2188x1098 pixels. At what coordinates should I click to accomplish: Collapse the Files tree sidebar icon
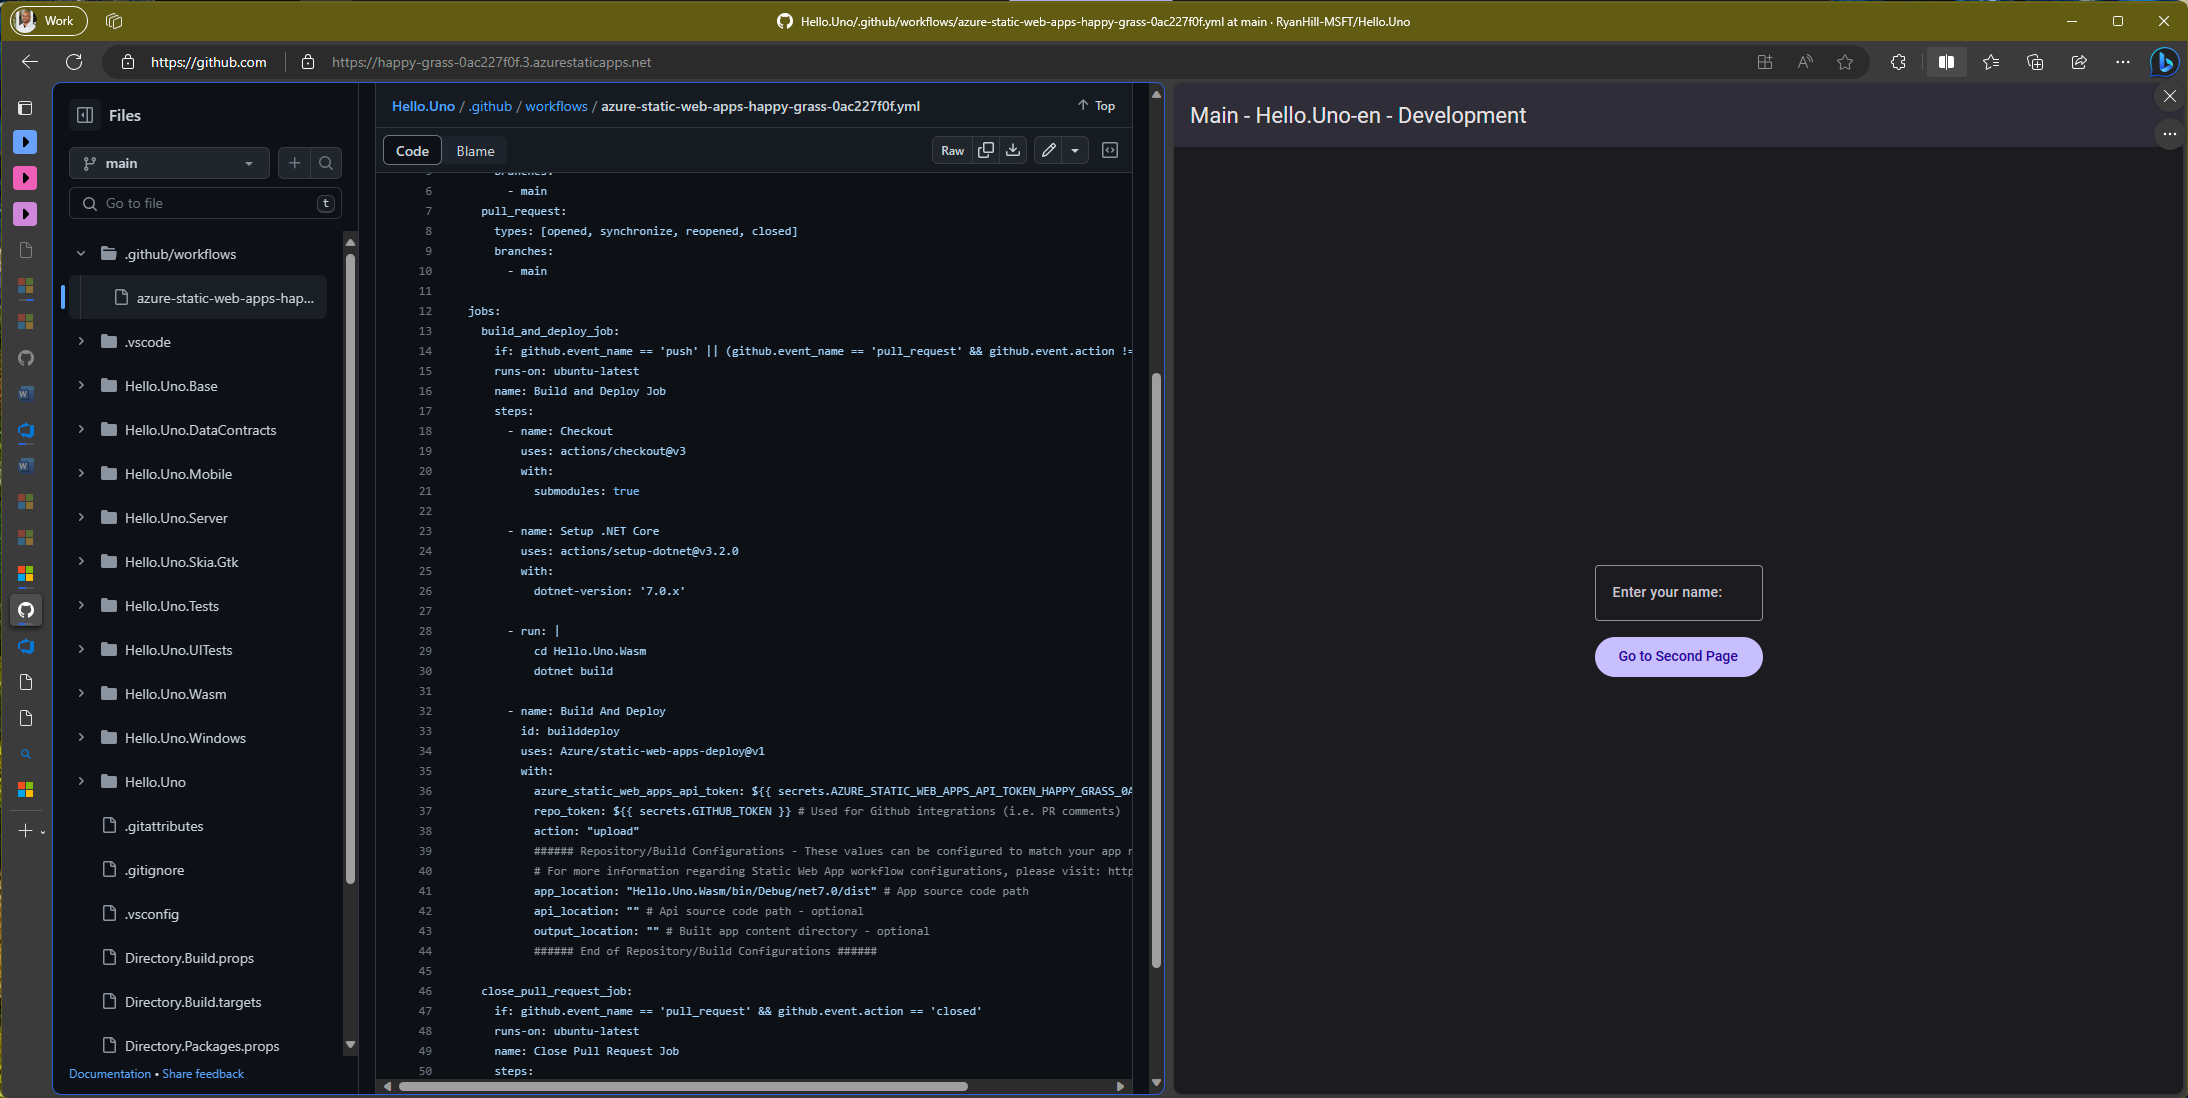(85, 115)
